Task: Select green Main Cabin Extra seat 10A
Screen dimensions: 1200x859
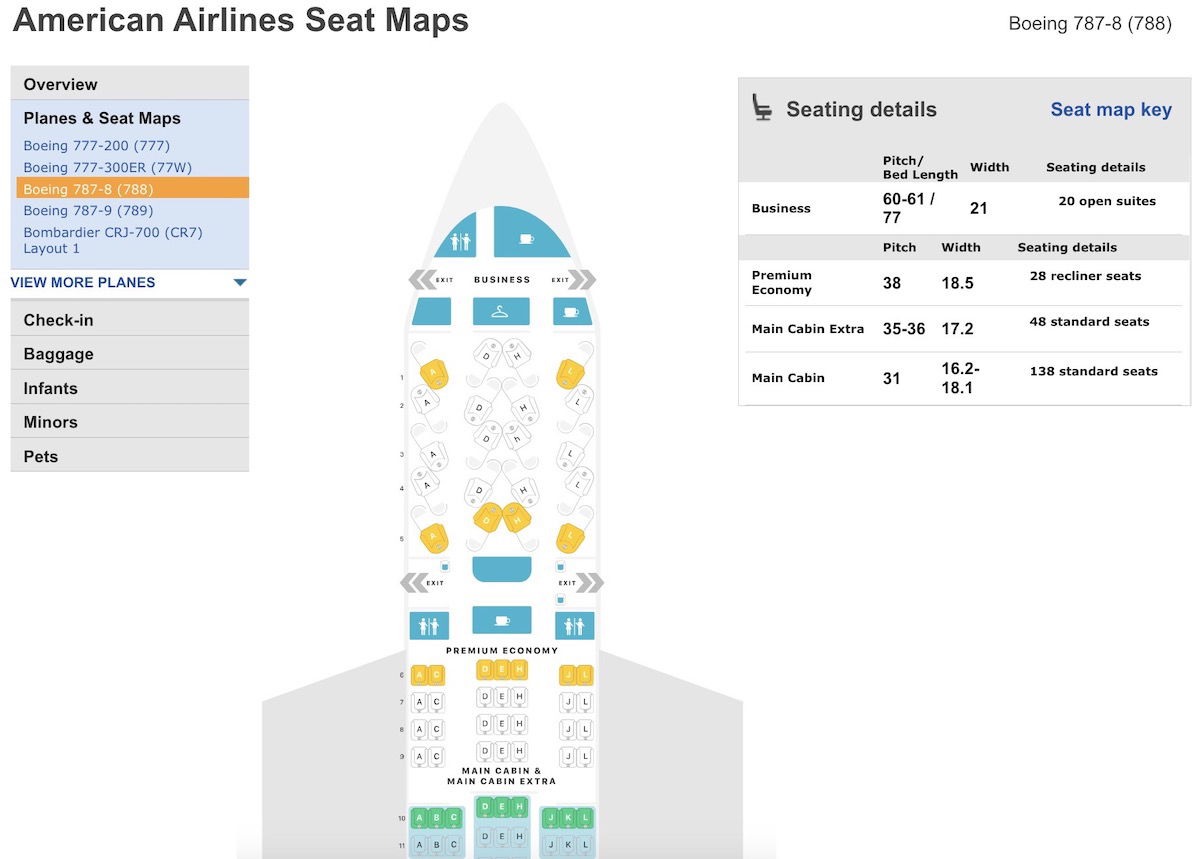Action: [420, 817]
